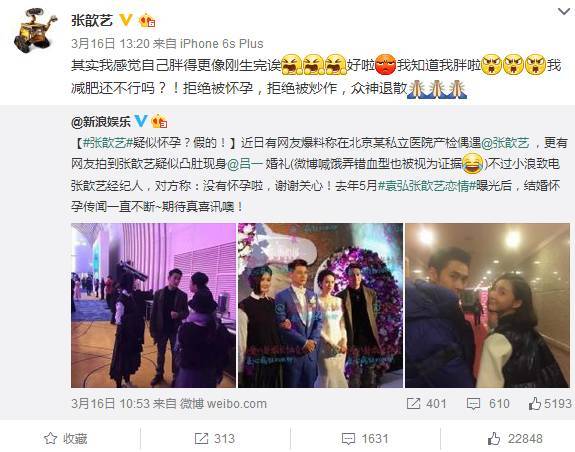Open the @吕一 mention link
This screenshot has width=575, height=452.
[x=245, y=164]
